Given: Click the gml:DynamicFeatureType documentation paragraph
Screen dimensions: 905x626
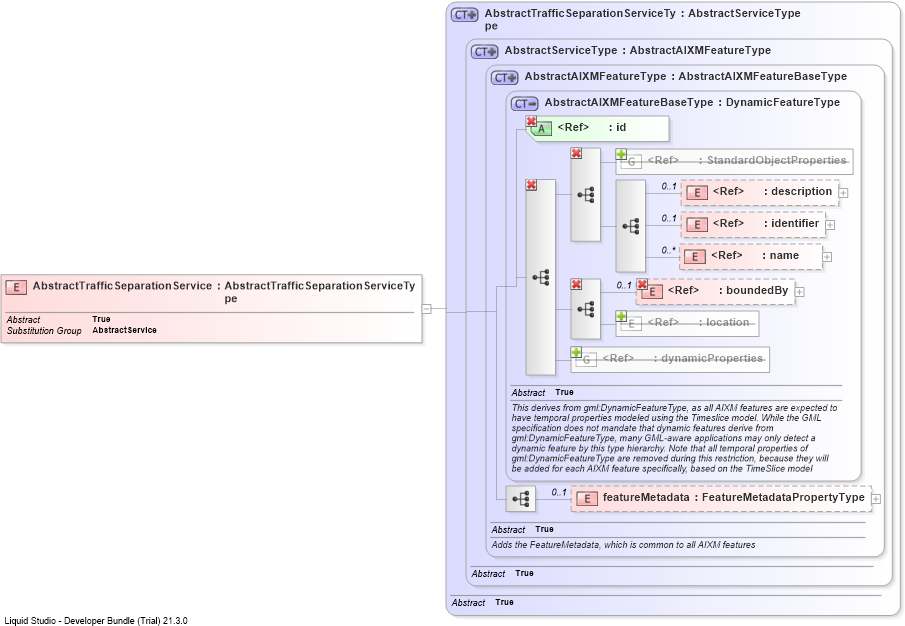Looking at the screenshot, I should tap(674, 438).
